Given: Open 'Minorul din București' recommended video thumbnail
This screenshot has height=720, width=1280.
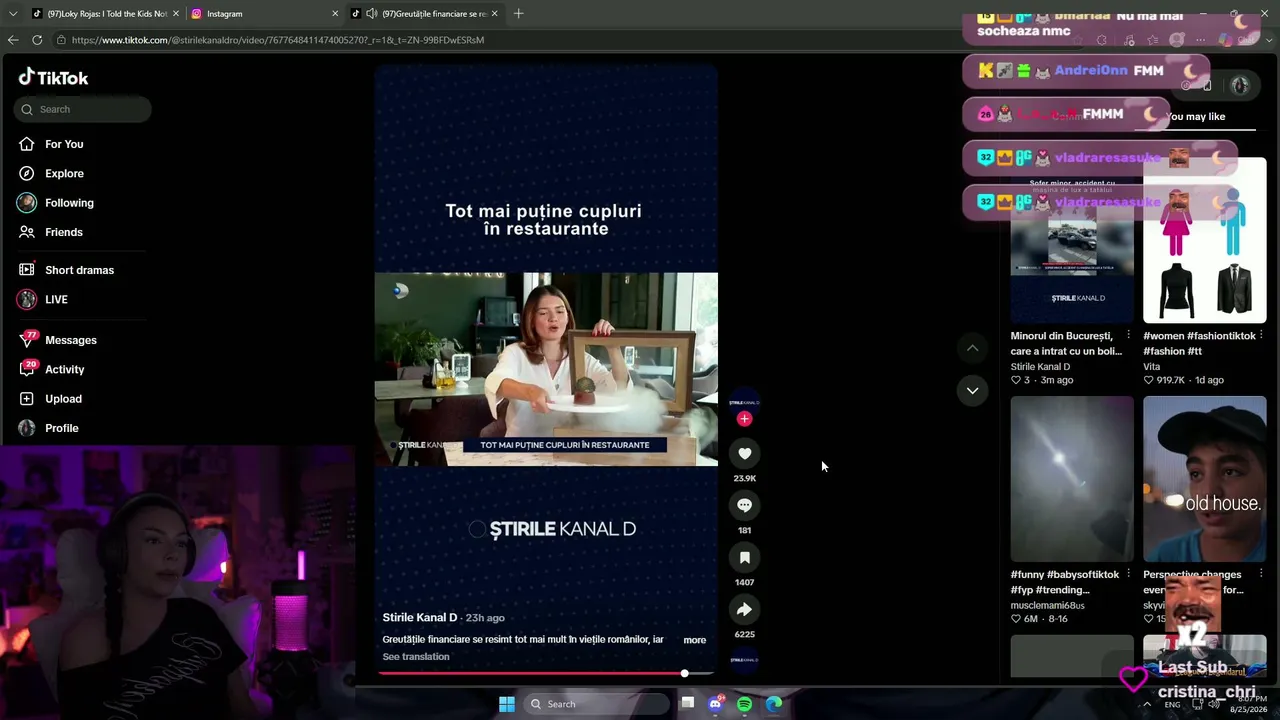Looking at the screenshot, I should pos(1072,240).
